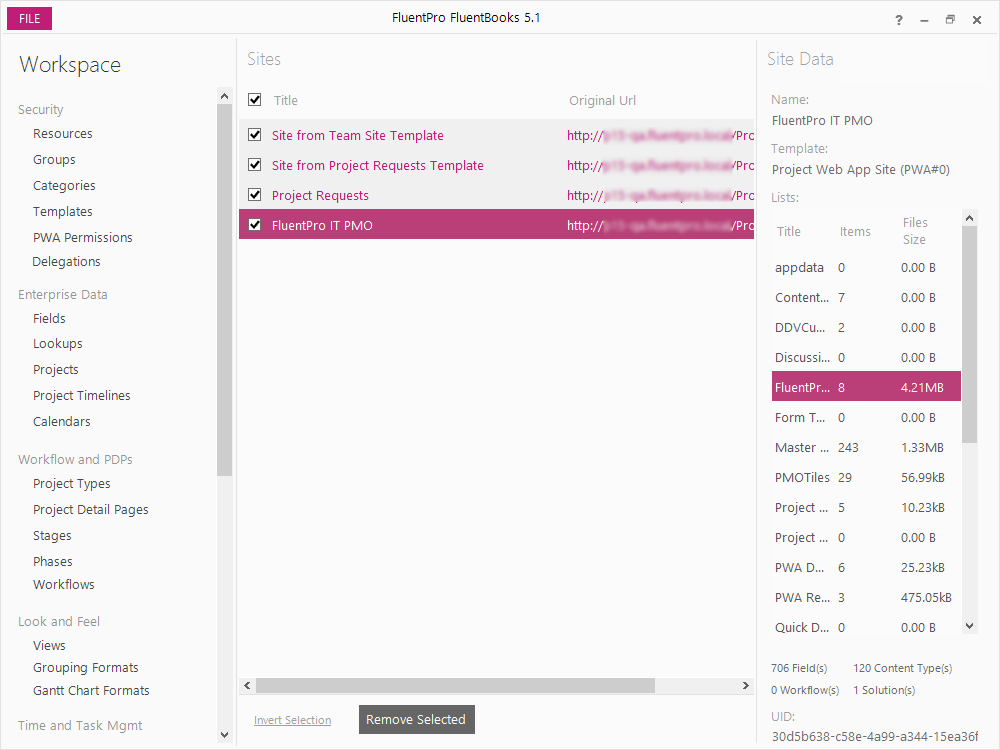1000x750 pixels.
Task: Open Fields under Enterprise Data
Action: 49,318
